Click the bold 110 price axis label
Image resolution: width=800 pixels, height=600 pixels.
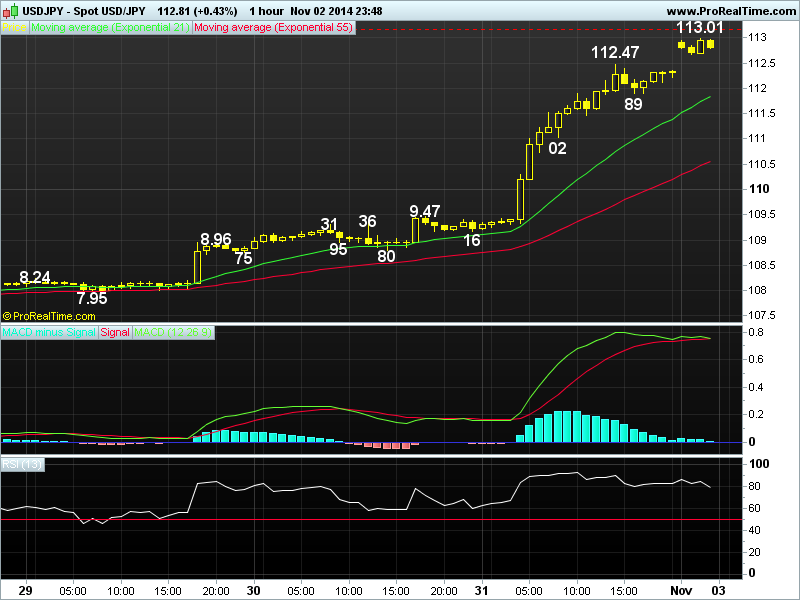coord(759,189)
